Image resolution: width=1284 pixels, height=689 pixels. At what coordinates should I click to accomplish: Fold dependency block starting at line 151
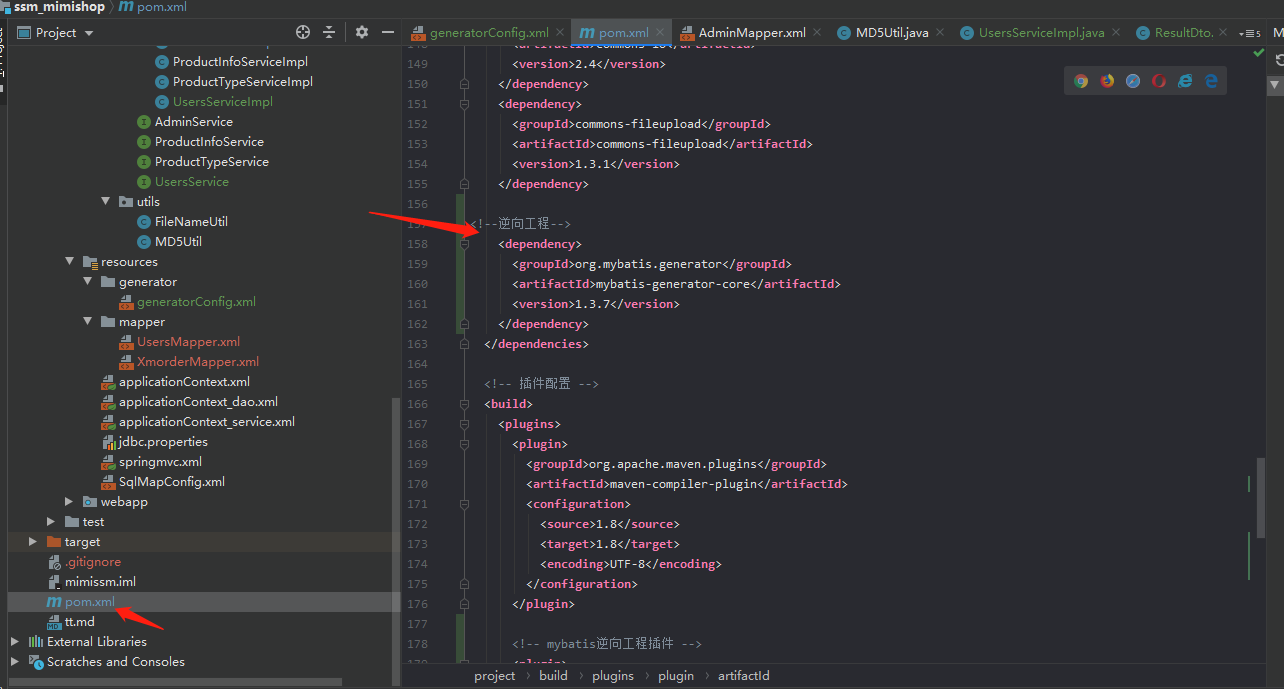[x=465, y=104]
